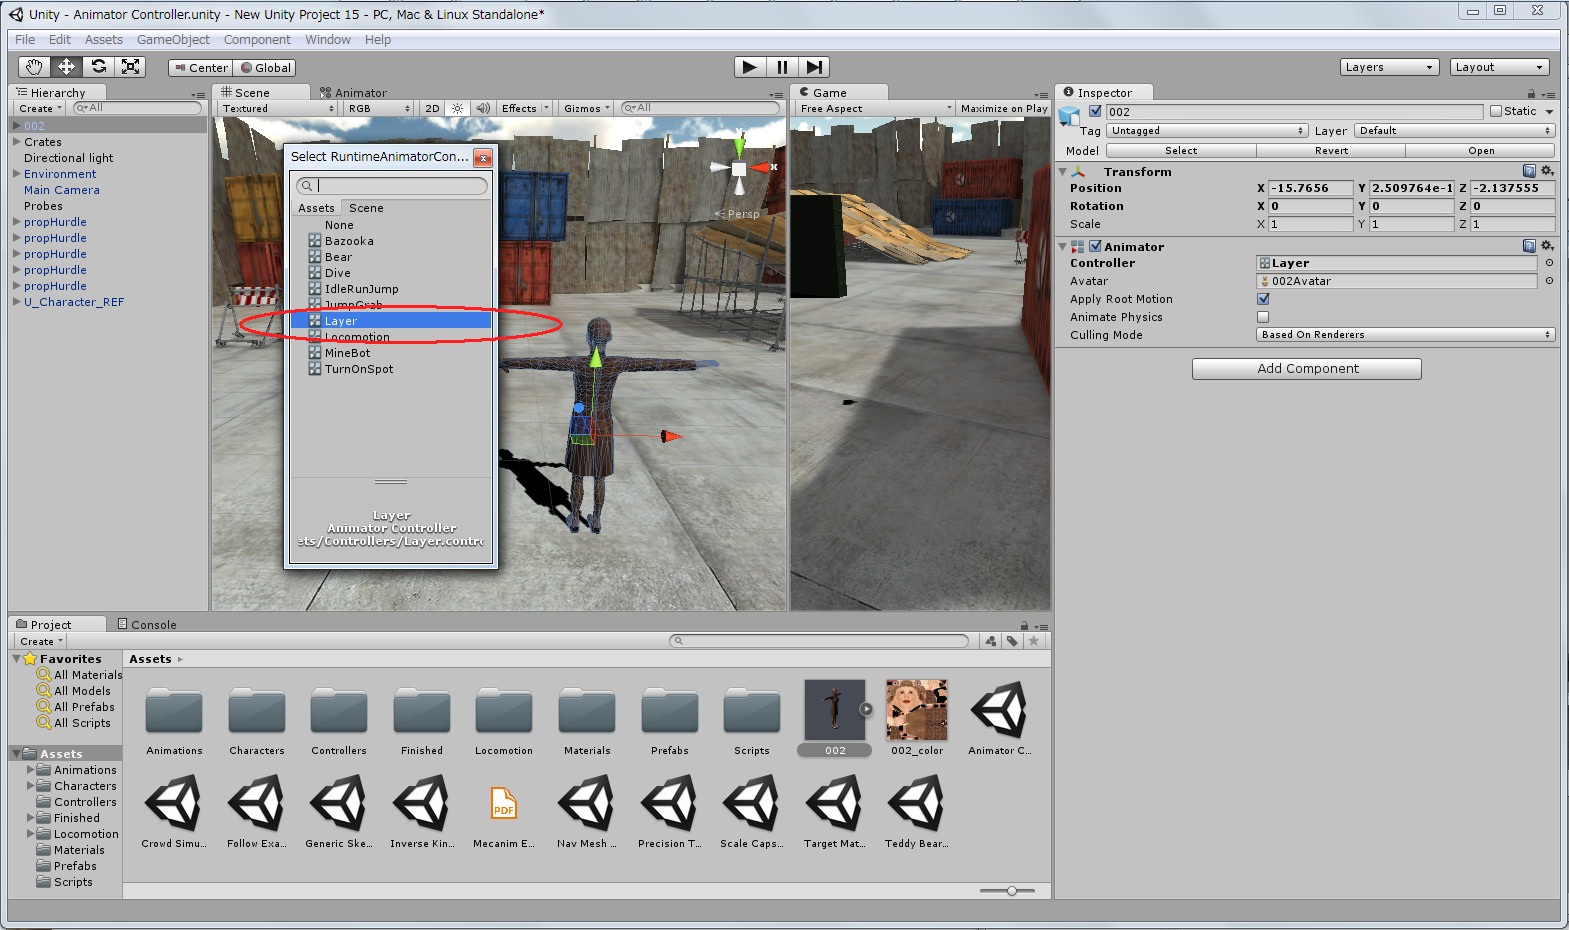Select the Hand tool in the toolbar
The width and height of the screenshot is (1569, 930).
[34, 67]
